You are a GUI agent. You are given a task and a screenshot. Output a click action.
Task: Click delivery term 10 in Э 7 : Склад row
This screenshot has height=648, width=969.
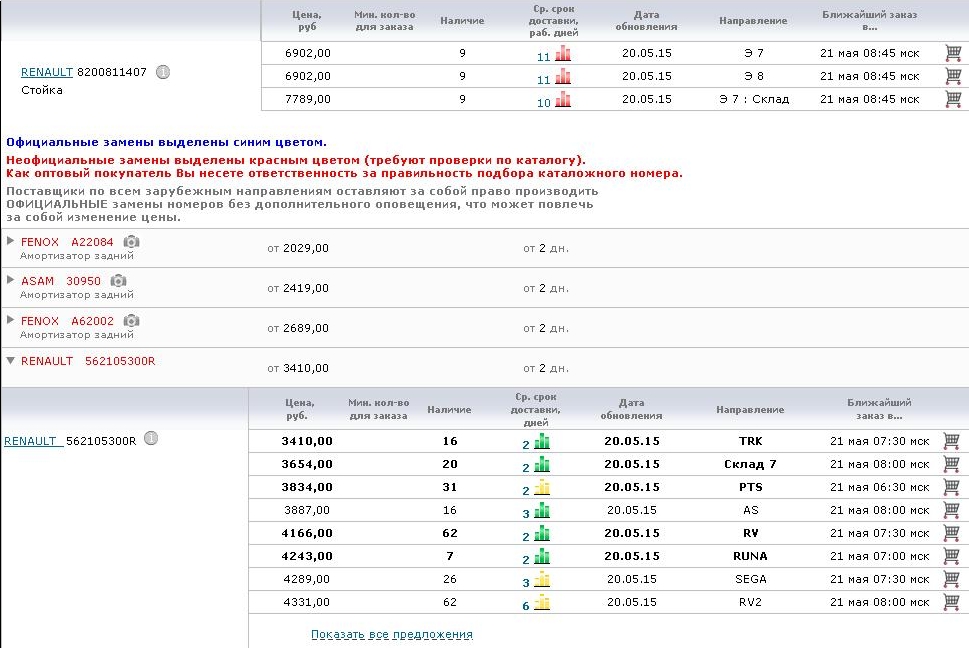(544, 103)
